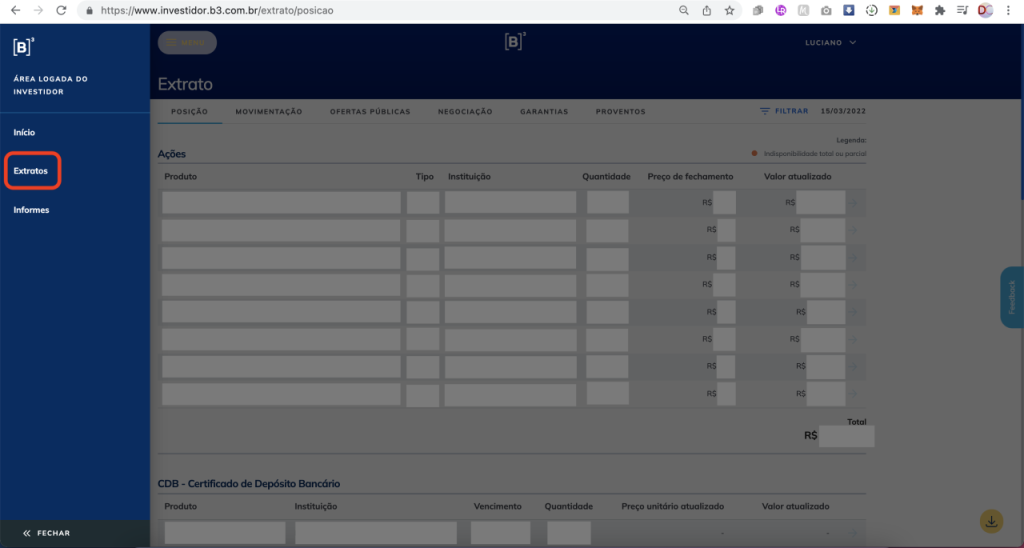Open the Feedback side tab
This screenshot has height=548, width=1024.
1012,297
